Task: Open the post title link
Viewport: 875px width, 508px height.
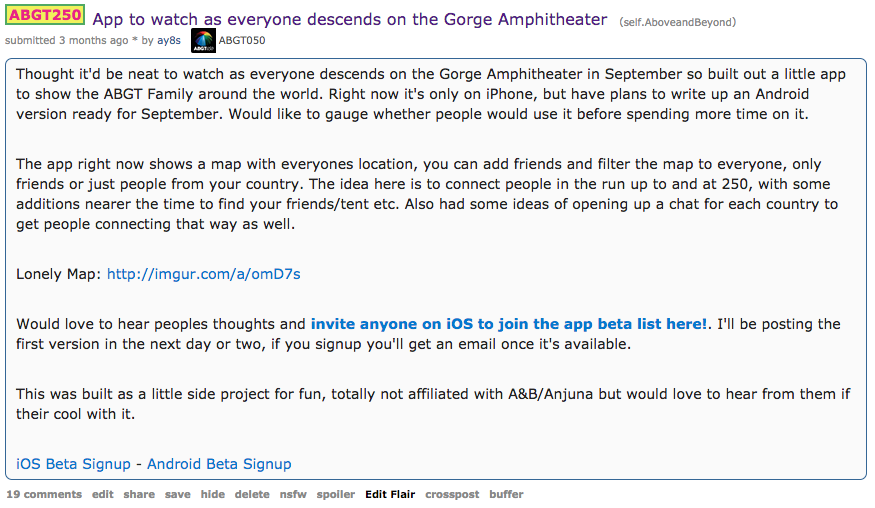Action: (x=350, y=20)
